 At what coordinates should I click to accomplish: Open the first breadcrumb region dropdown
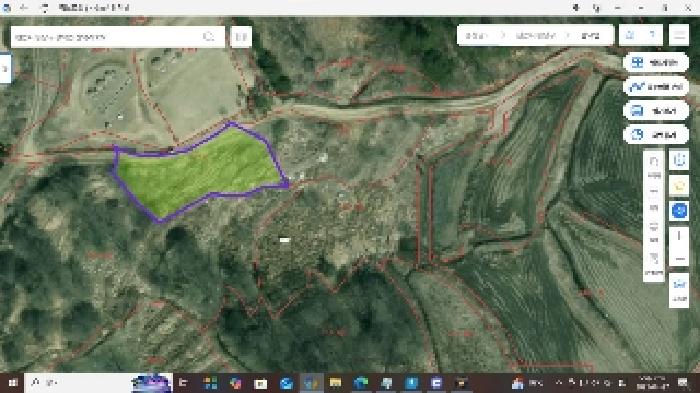coord(477,36)
